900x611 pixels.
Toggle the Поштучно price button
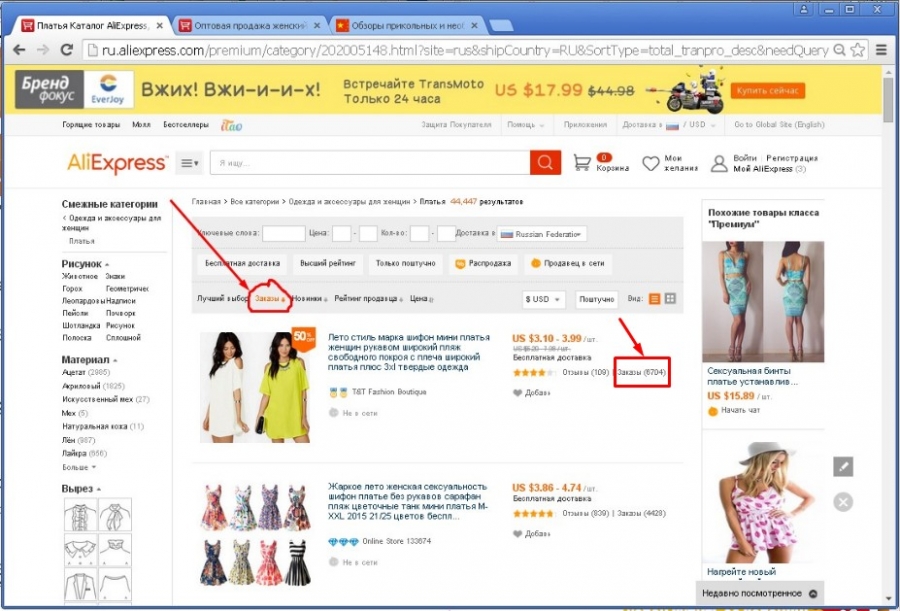click(x=597, y=299)
